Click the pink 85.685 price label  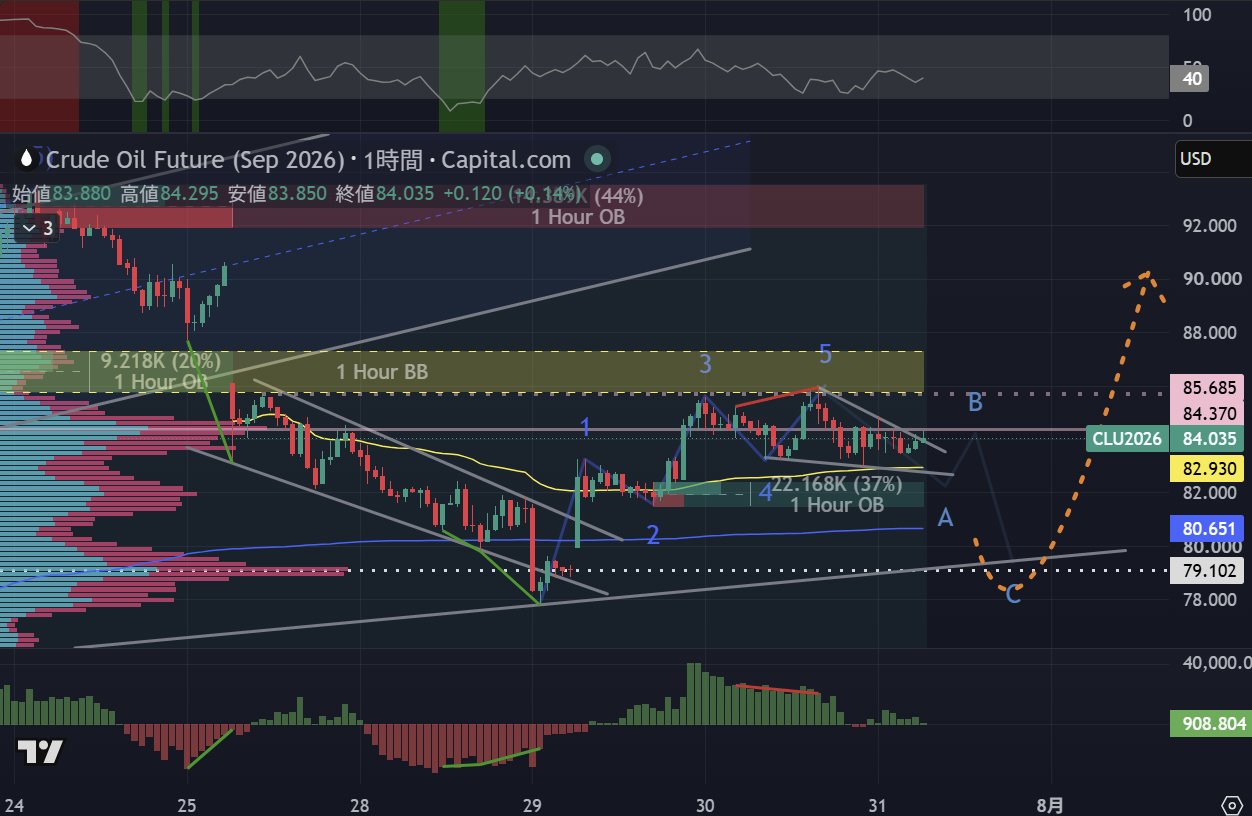[x=1210, y=387]
